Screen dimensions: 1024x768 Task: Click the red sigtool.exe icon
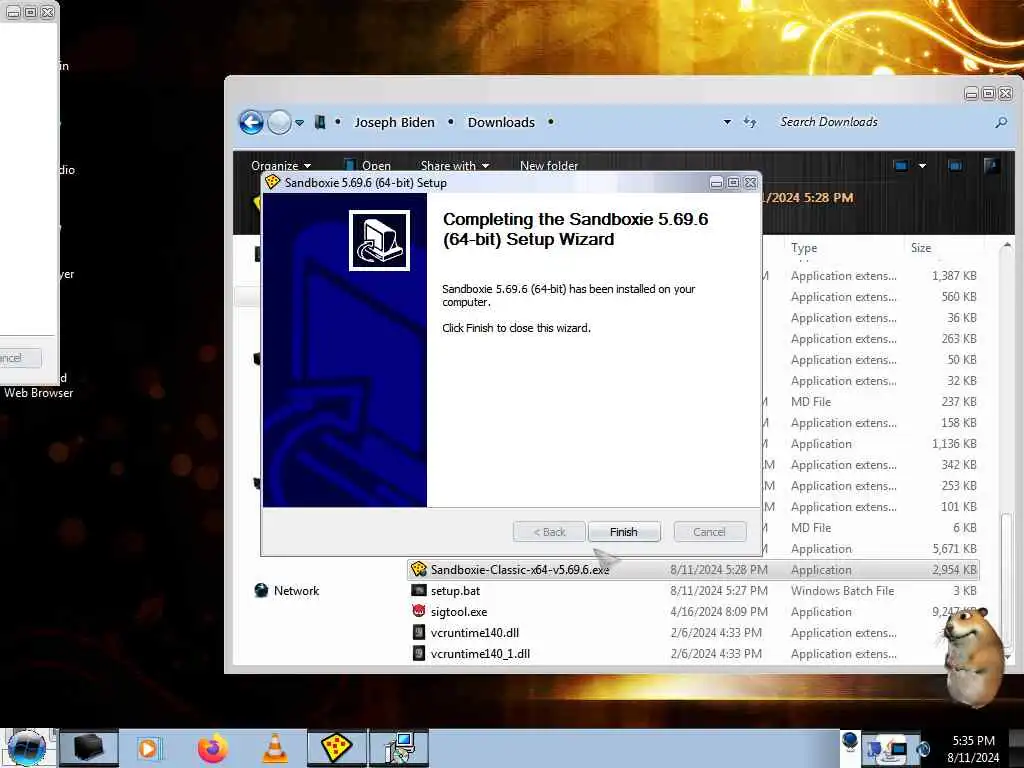(419, 611)
